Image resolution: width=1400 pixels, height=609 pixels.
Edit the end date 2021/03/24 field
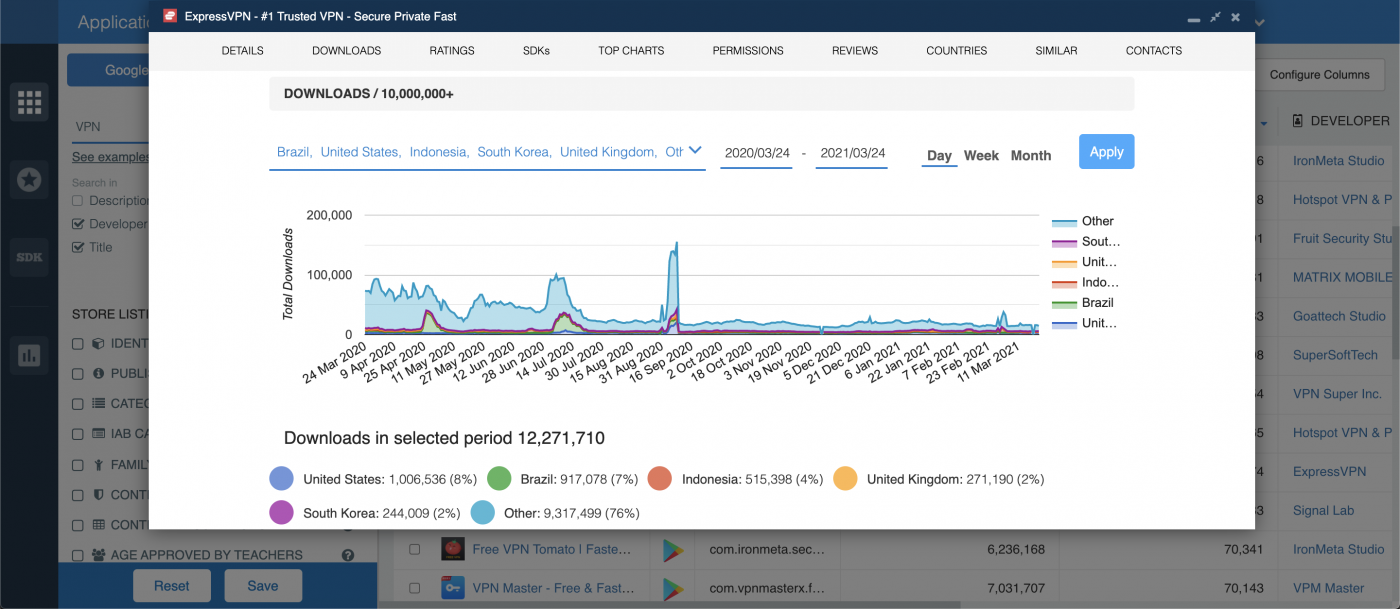[x=852, y=153]
